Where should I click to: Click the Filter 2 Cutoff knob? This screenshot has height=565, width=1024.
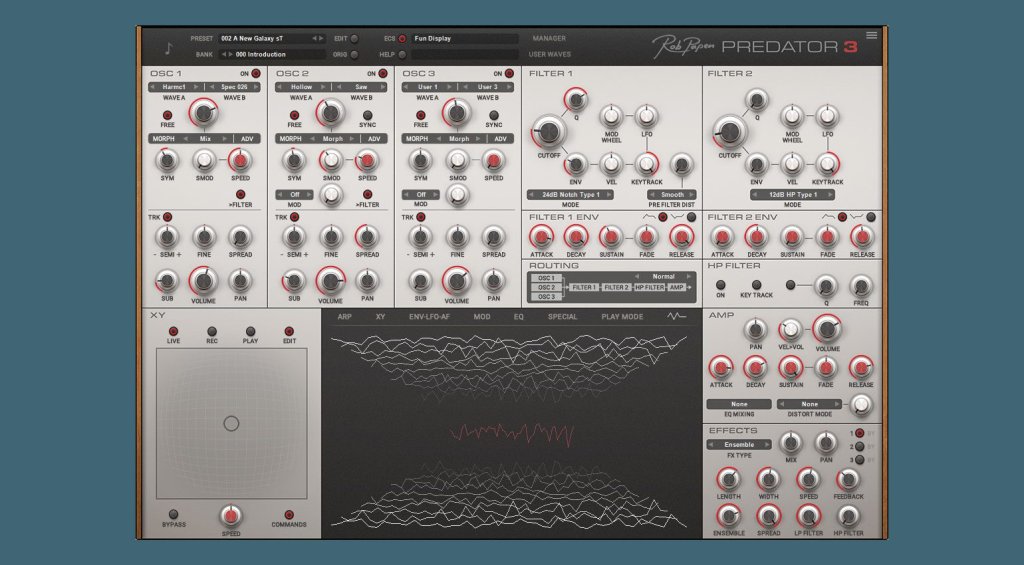coord(729,131)
